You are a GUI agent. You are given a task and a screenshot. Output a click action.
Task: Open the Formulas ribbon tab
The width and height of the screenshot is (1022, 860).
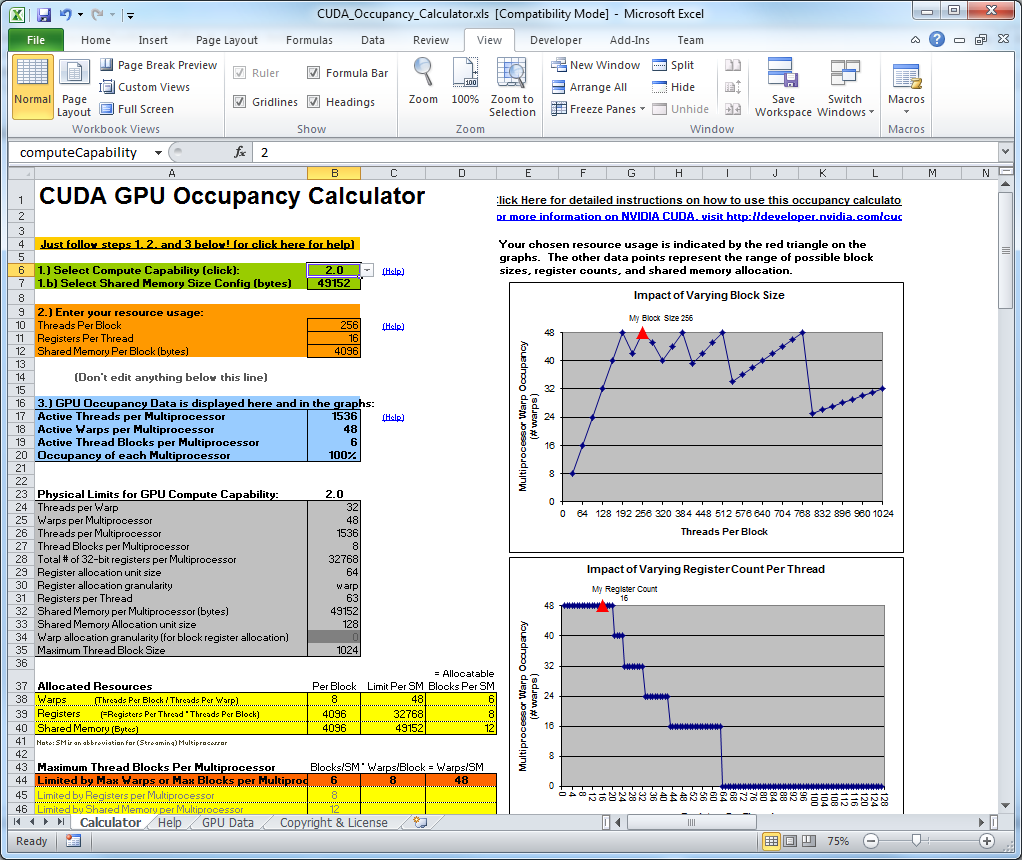(309, 40)
